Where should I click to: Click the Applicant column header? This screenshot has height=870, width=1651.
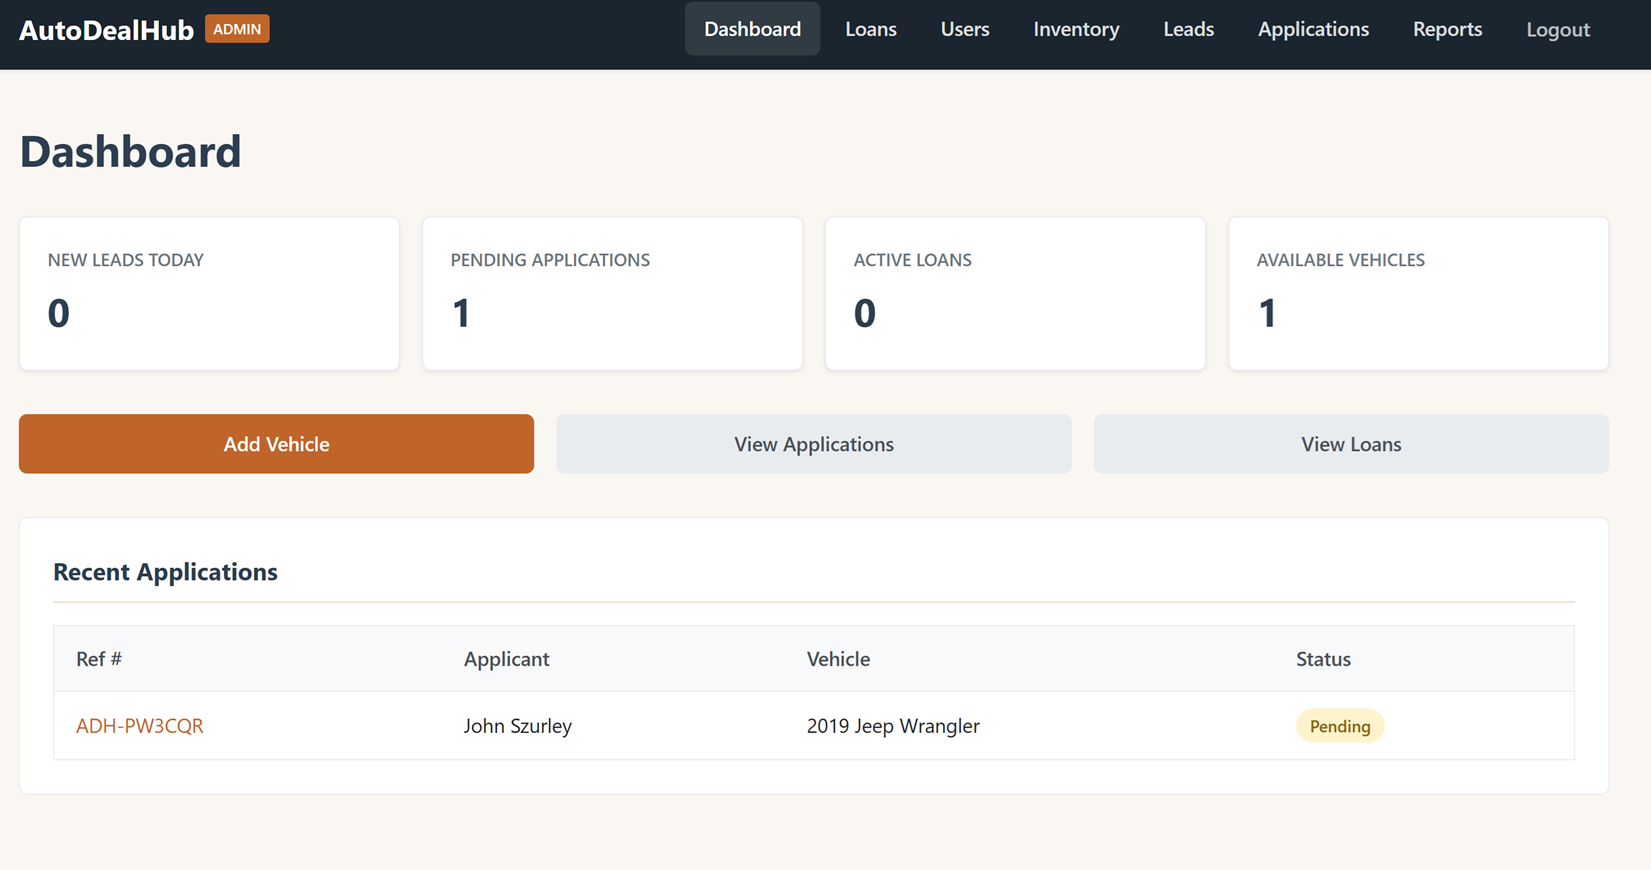coord(506,659)
